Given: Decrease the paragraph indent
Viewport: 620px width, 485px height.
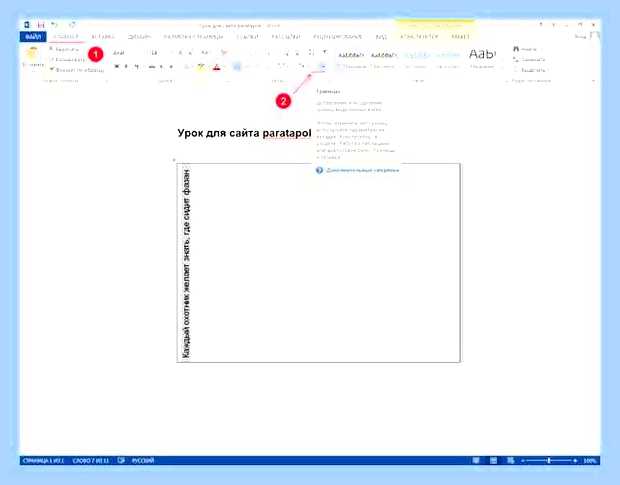Looking at the screenshot, I should point(287,53).
